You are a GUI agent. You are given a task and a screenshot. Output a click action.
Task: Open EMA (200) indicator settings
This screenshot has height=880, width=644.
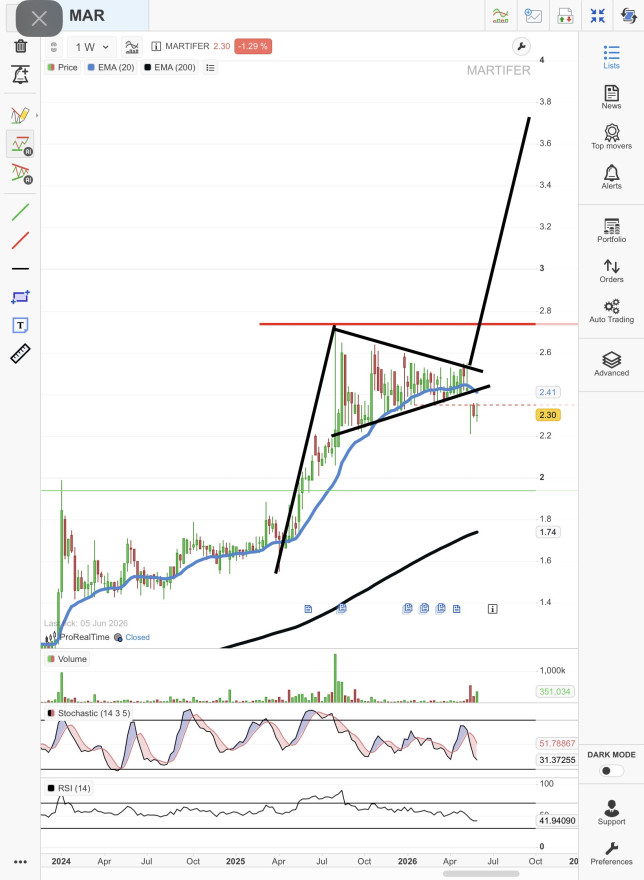(170, 67)
